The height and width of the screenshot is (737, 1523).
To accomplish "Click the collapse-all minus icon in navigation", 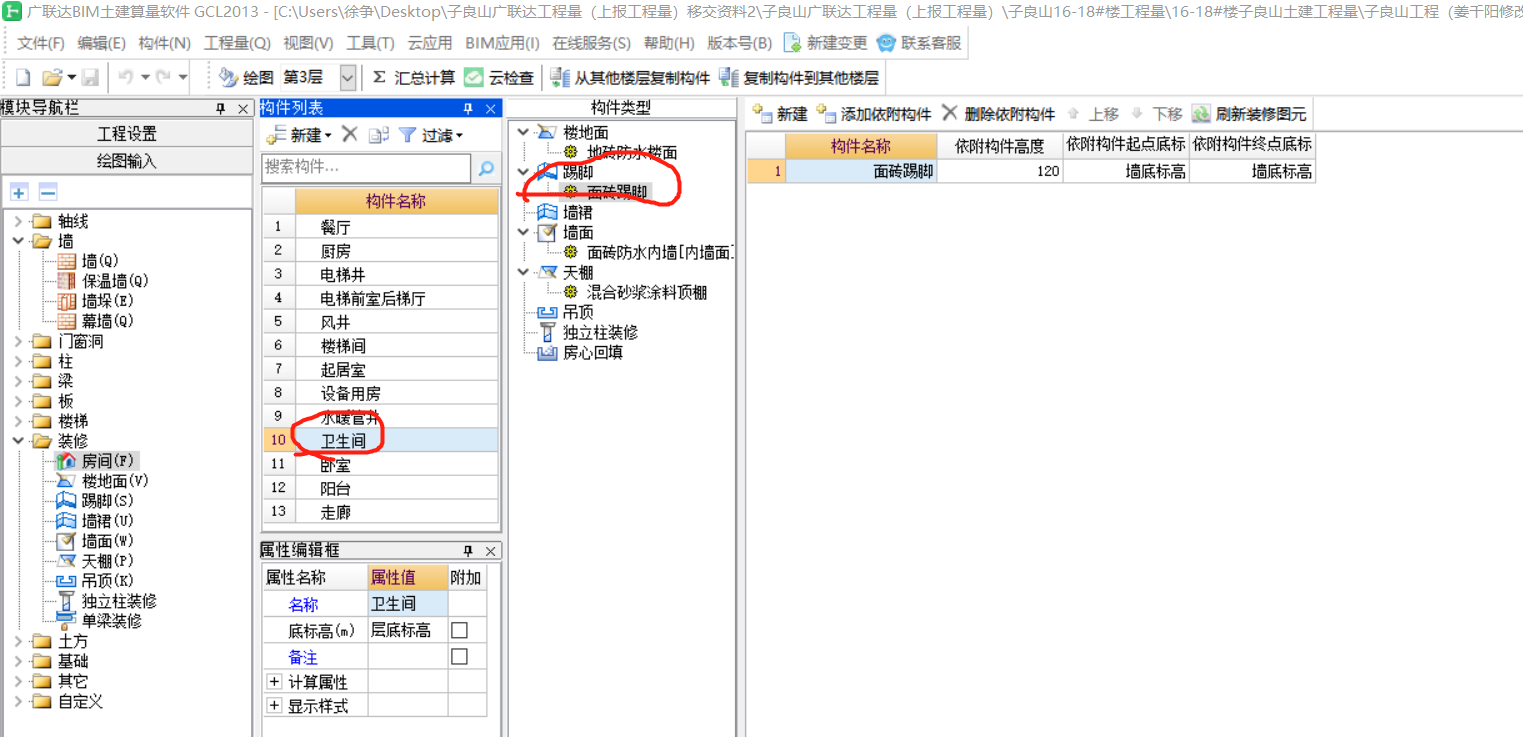I will click(47, 192).
